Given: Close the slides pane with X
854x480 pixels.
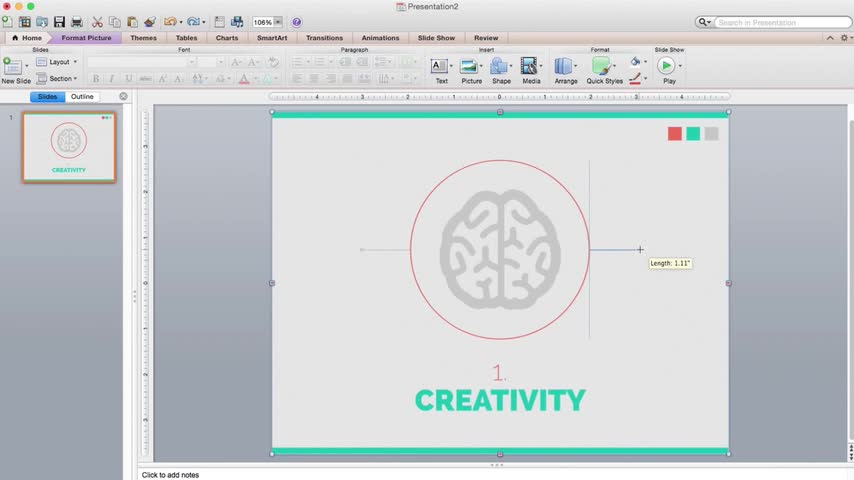Looking at the screenshot, I should click(124, 96).
